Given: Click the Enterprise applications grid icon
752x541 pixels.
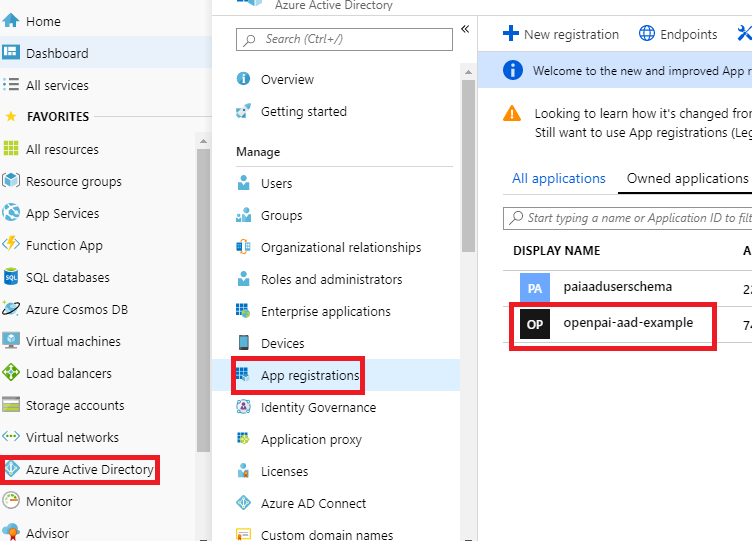Looking at the screenshot, I should (x=243, y=311).
